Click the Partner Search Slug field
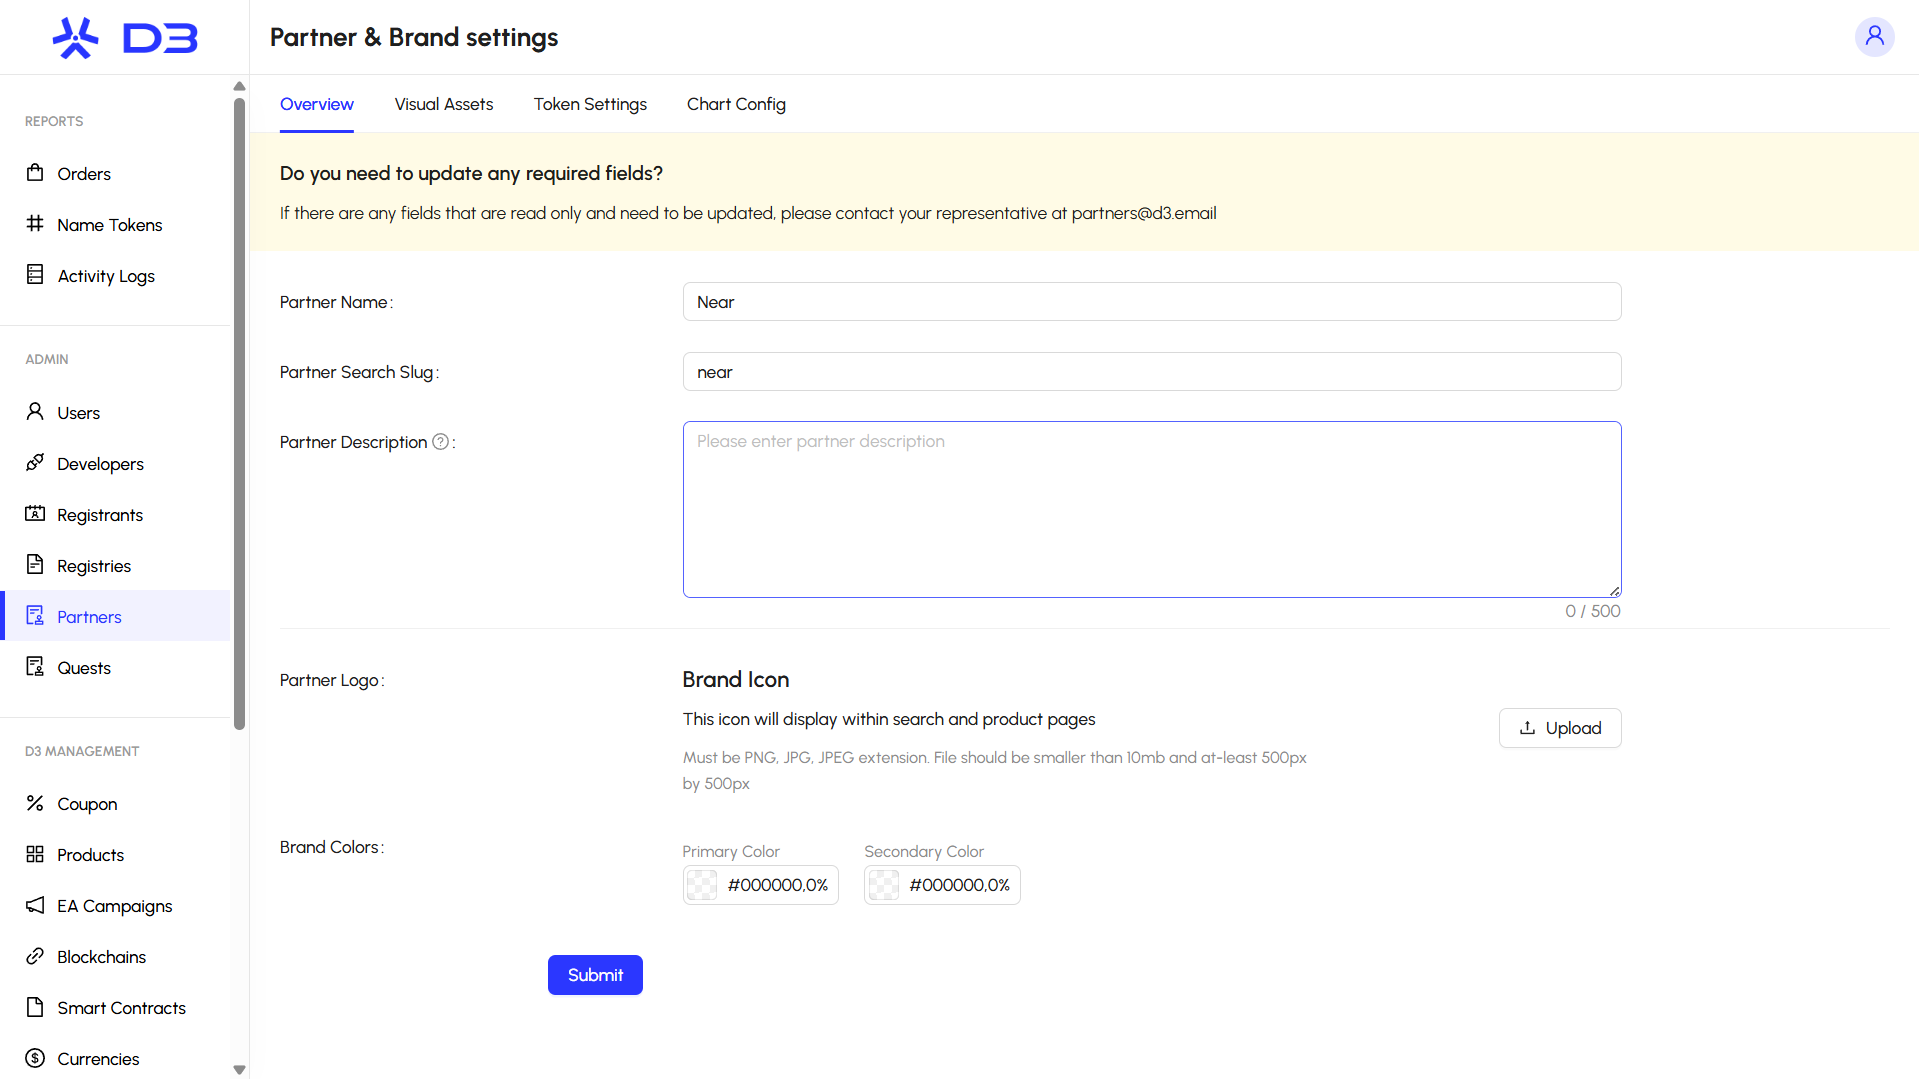The width and height of the screenshot is (1919, 1079). (x=1152, y=372)
